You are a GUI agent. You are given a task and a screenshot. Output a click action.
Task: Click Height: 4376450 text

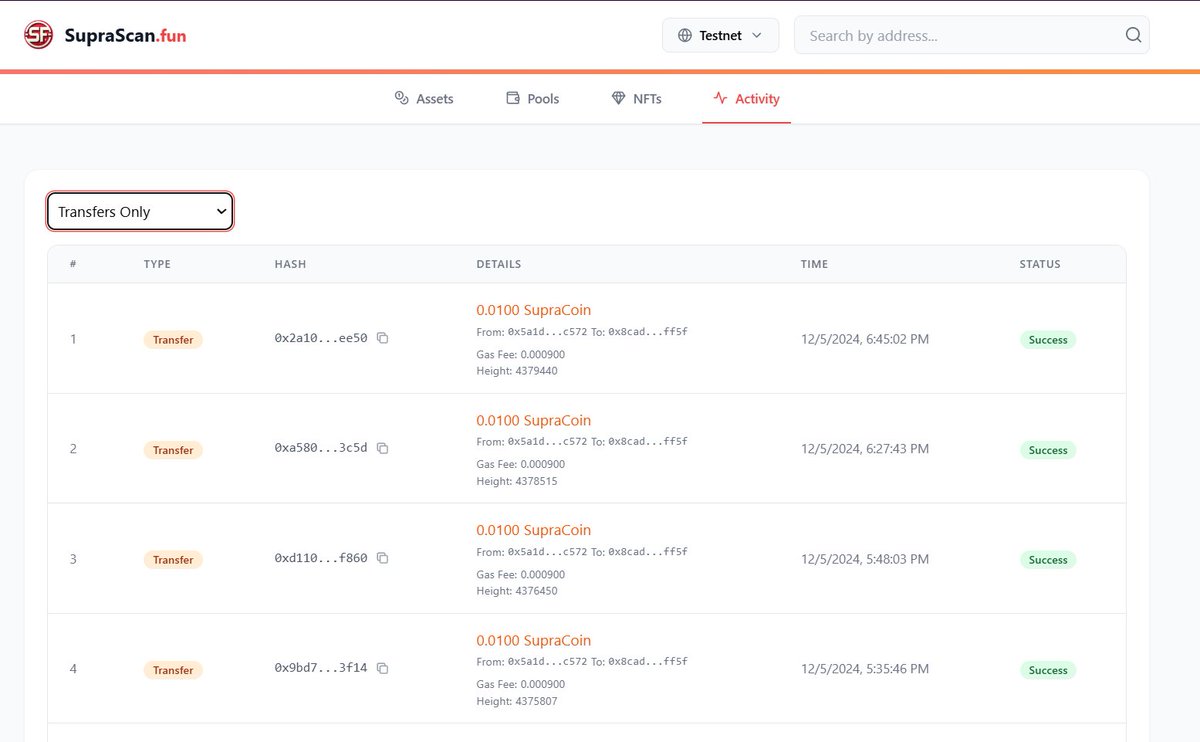point(517,591)
